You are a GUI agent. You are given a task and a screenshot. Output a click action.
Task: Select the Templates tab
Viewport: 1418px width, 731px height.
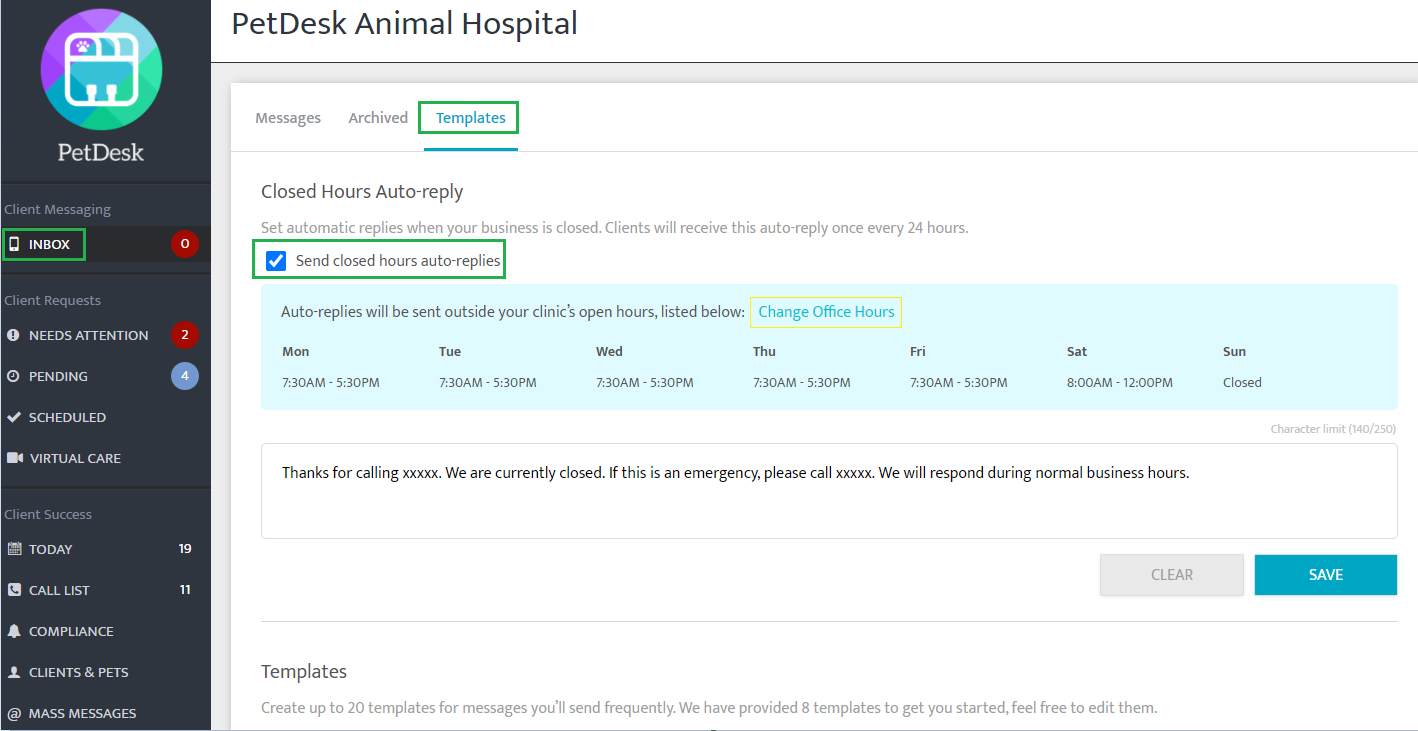470,118
